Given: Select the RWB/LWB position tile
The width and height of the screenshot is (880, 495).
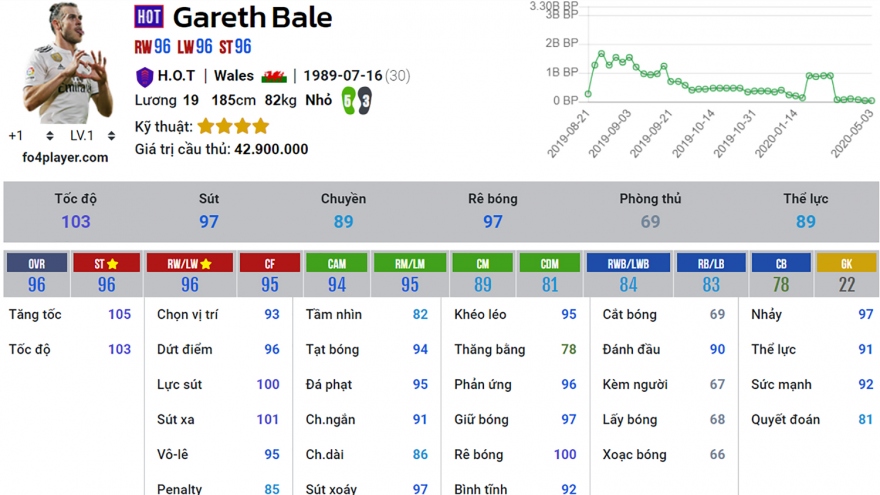Looking at the screenshot, I should [628, 274].
